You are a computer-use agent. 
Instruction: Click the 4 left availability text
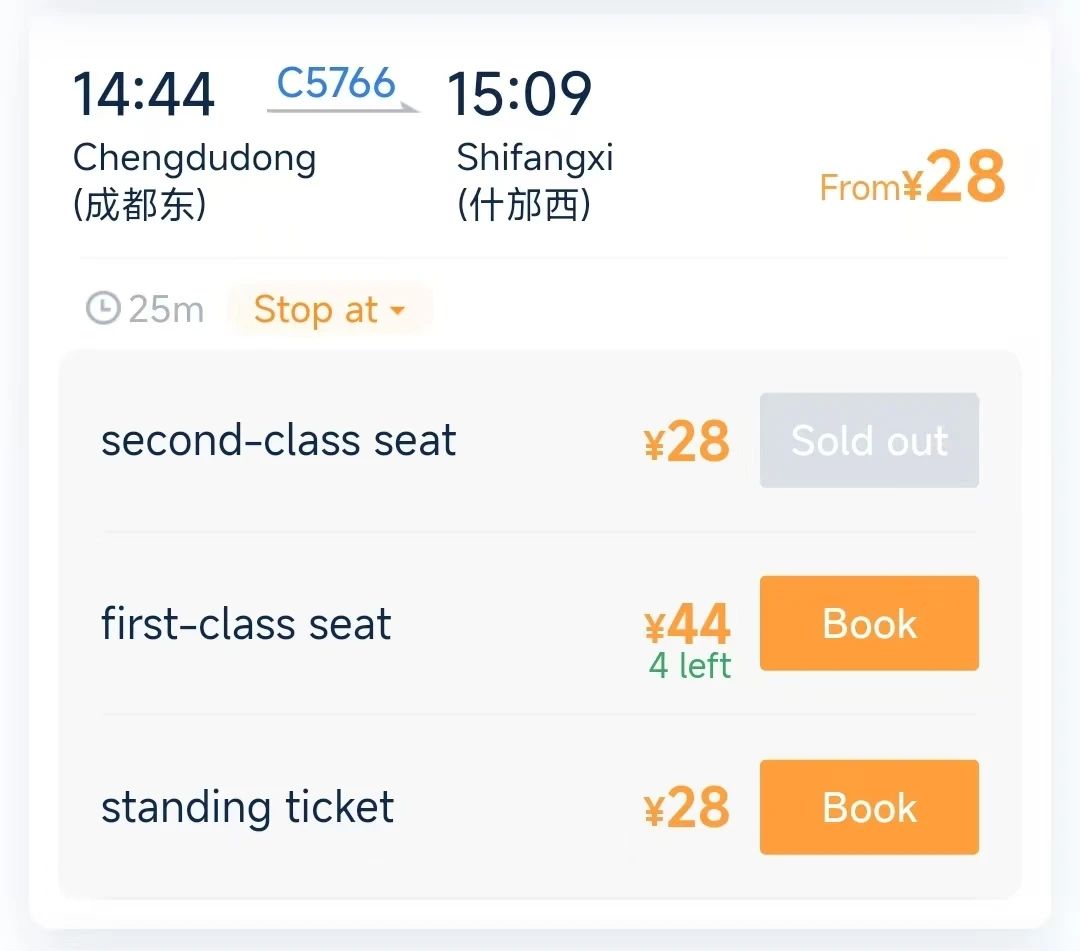[x=689, y=665]
